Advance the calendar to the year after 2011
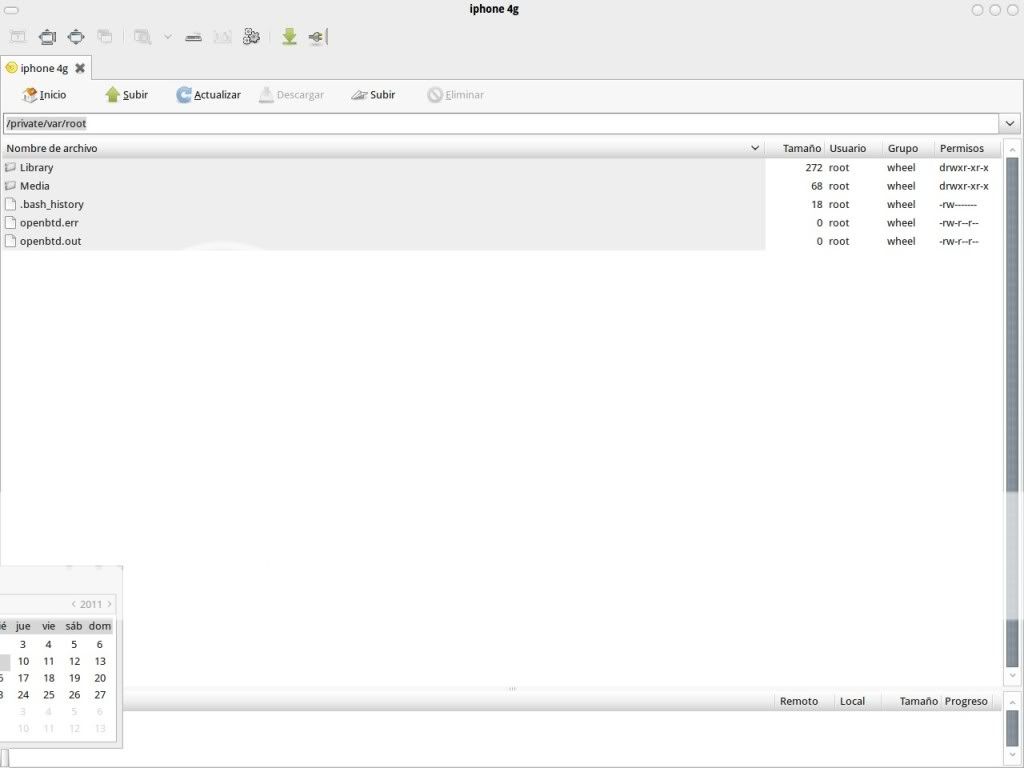The image size is (1024, 768). (x=109, y=604)
